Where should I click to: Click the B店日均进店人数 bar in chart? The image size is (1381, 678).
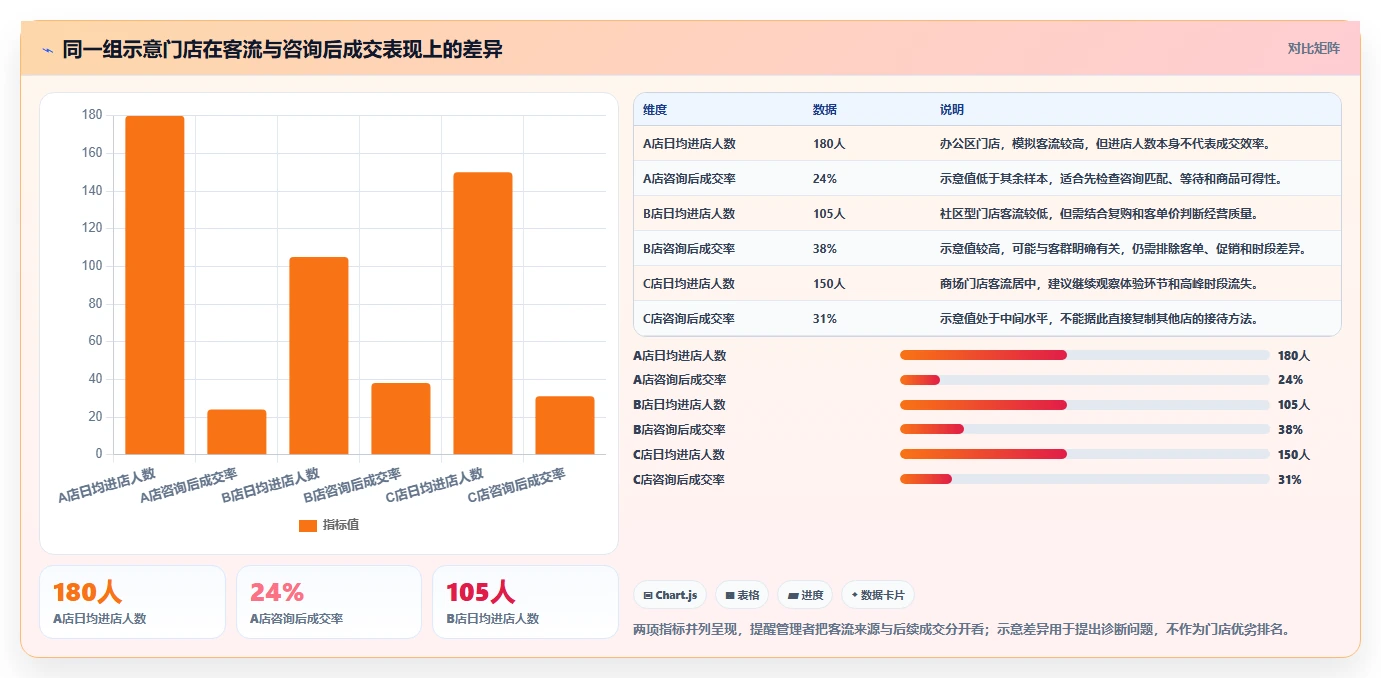(x=319, y=356)
